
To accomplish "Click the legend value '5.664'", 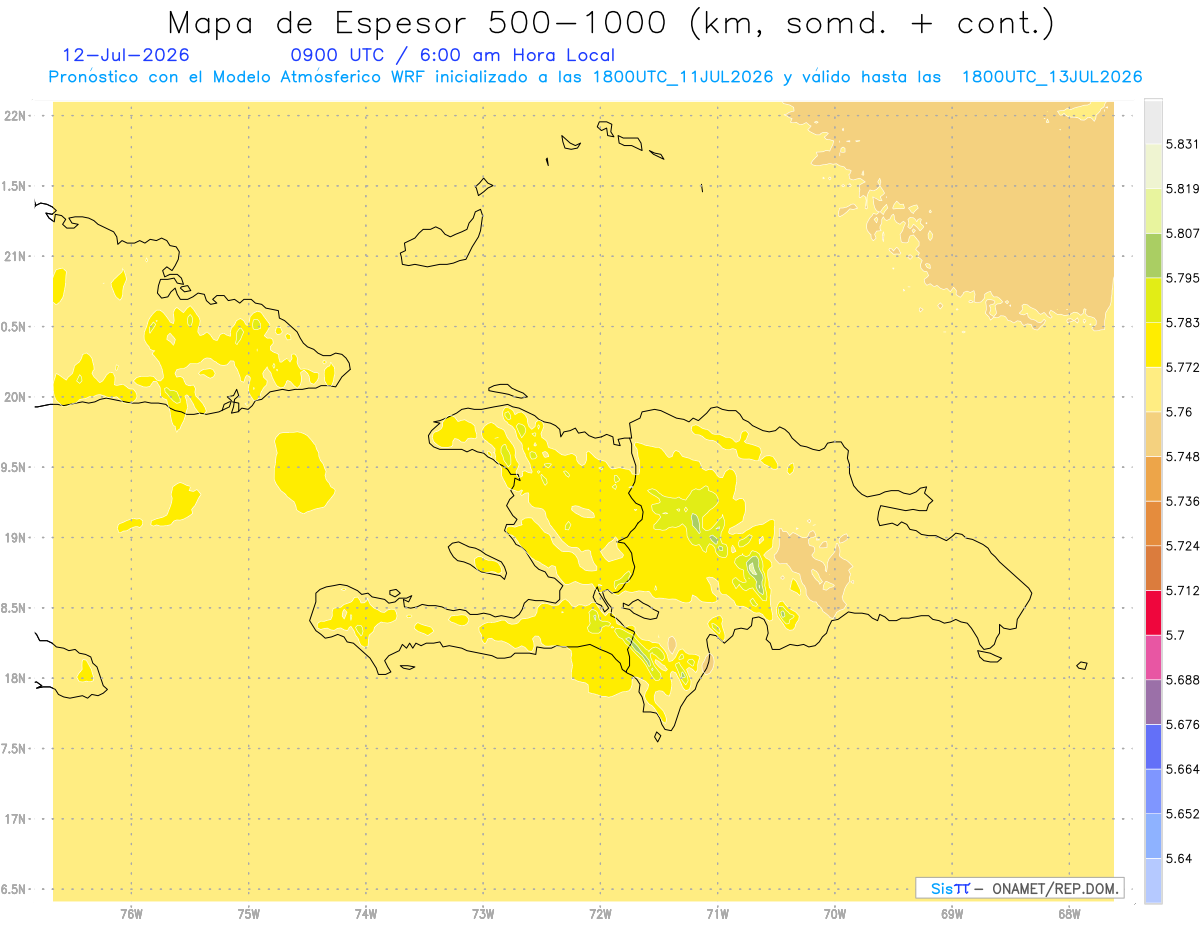I will pyautogui.click(x=1182, y=770).
